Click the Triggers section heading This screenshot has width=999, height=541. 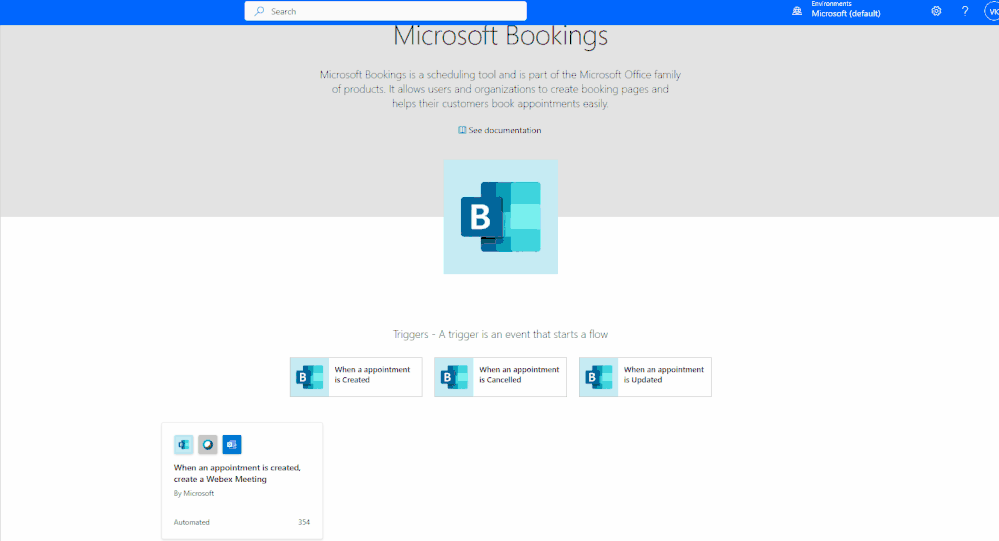coord(500,334)
